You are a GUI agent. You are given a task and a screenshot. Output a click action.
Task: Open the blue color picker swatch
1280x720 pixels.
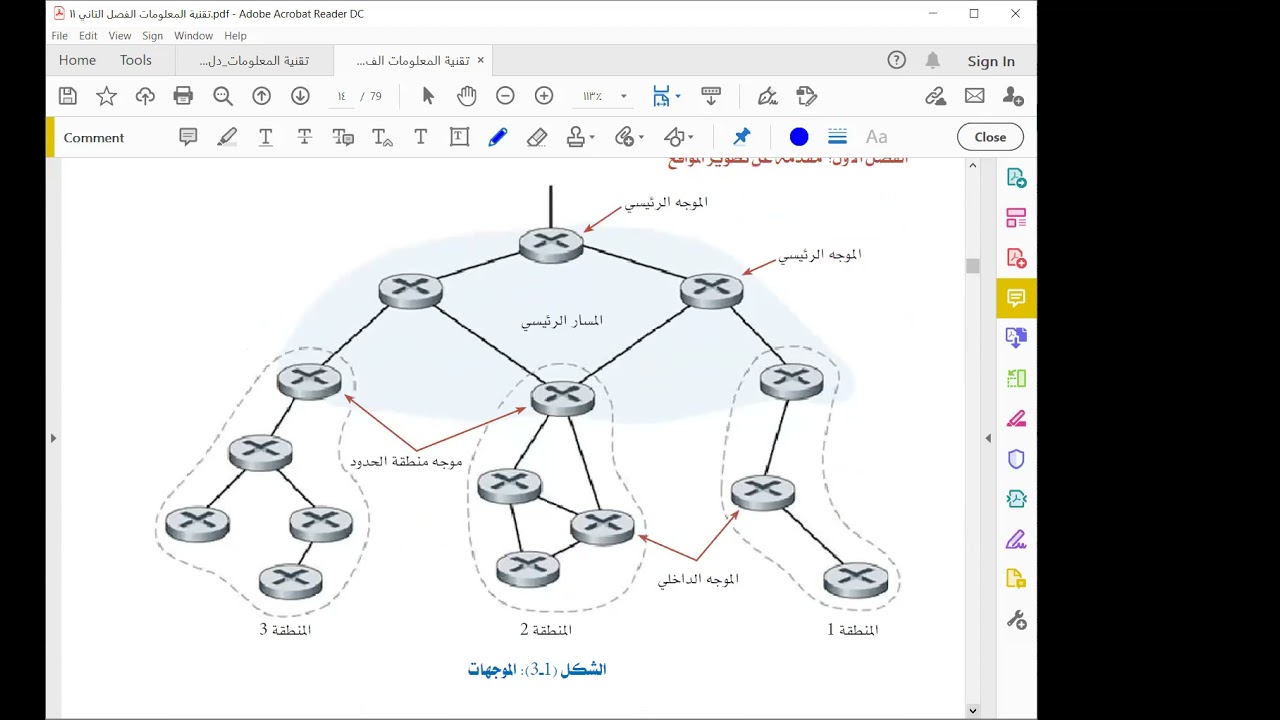(x=799, y=137)
